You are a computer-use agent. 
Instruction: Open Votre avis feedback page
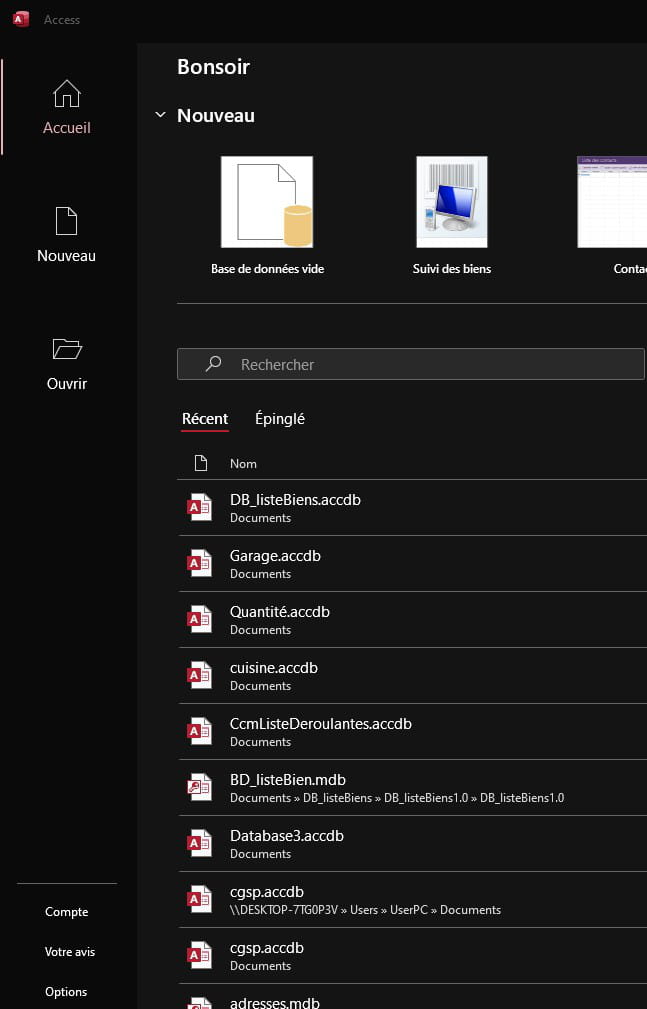pyautogui.click(x=70, y=952)
